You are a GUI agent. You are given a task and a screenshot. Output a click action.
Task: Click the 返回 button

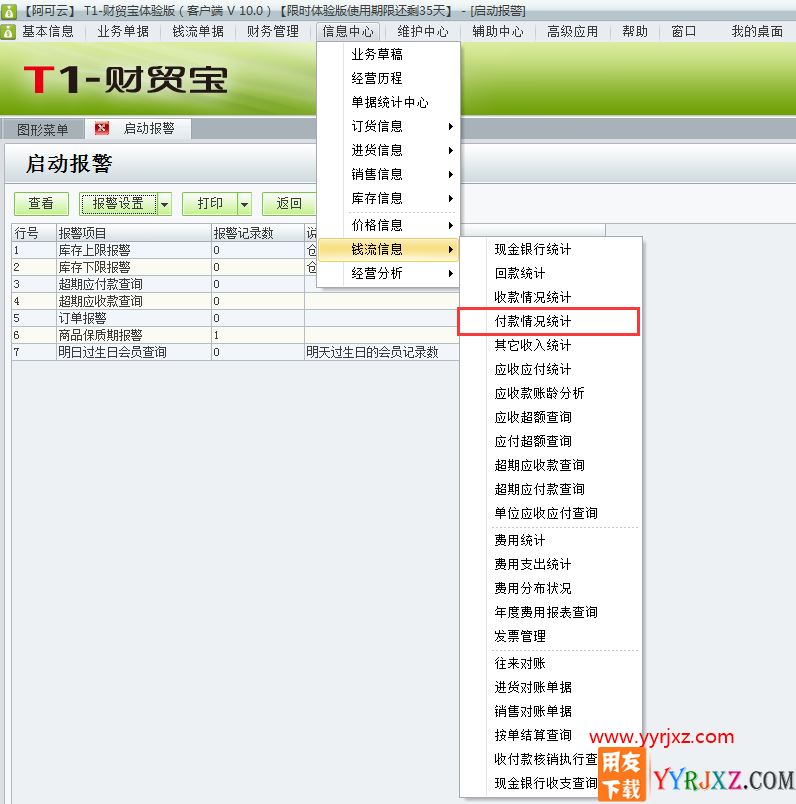[289, 204]
